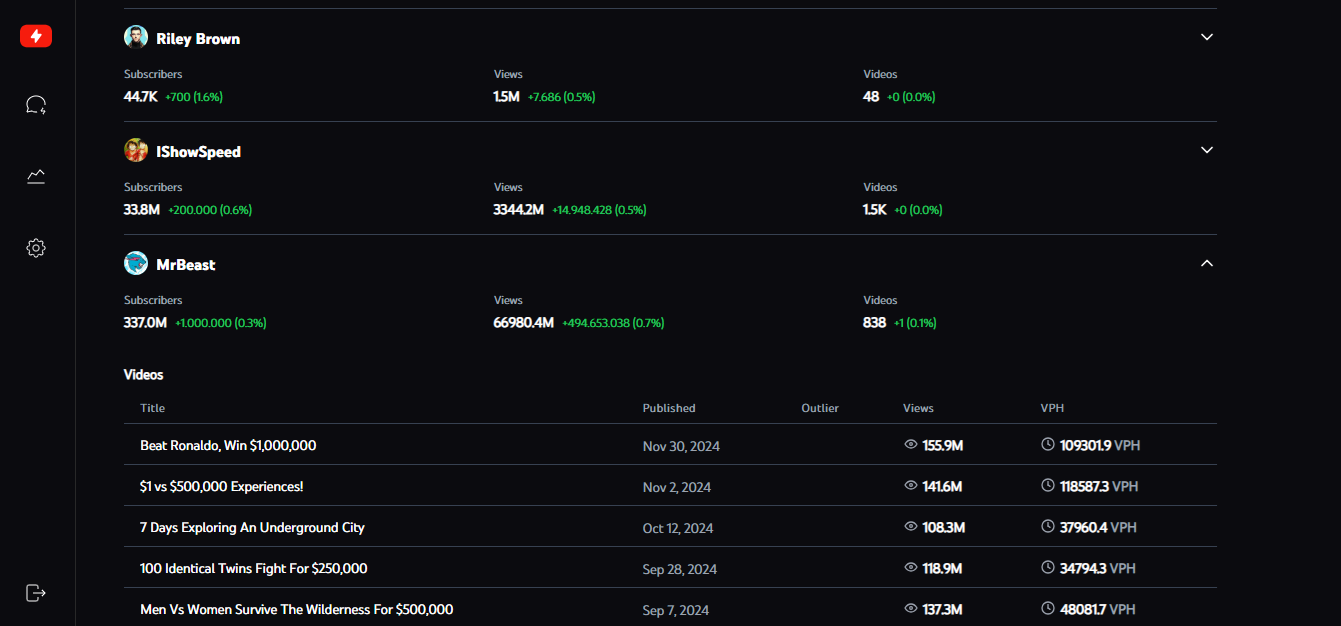The image size is (1341, 626).
Task: Click the clock icon beside 48081.7 VPH
Action: tap(1048, 608)
